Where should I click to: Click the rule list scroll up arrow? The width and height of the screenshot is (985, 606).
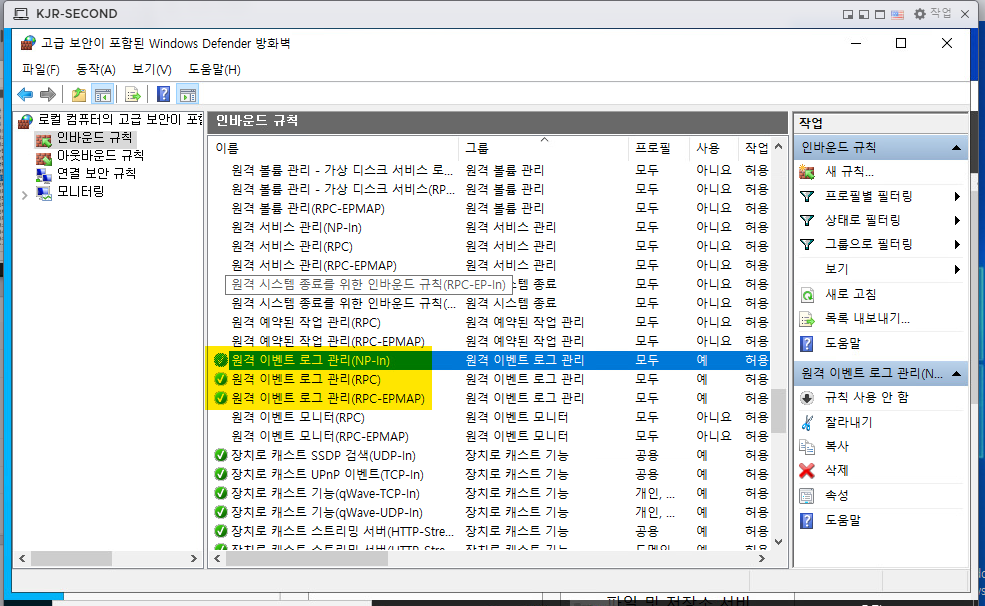tap(778, 146)
